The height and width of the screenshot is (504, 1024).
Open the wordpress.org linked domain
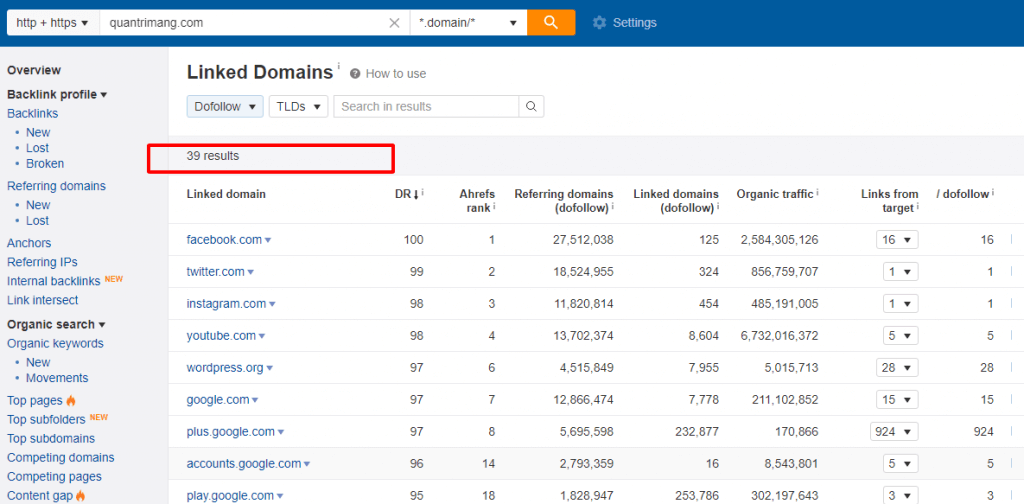[225, 368]
